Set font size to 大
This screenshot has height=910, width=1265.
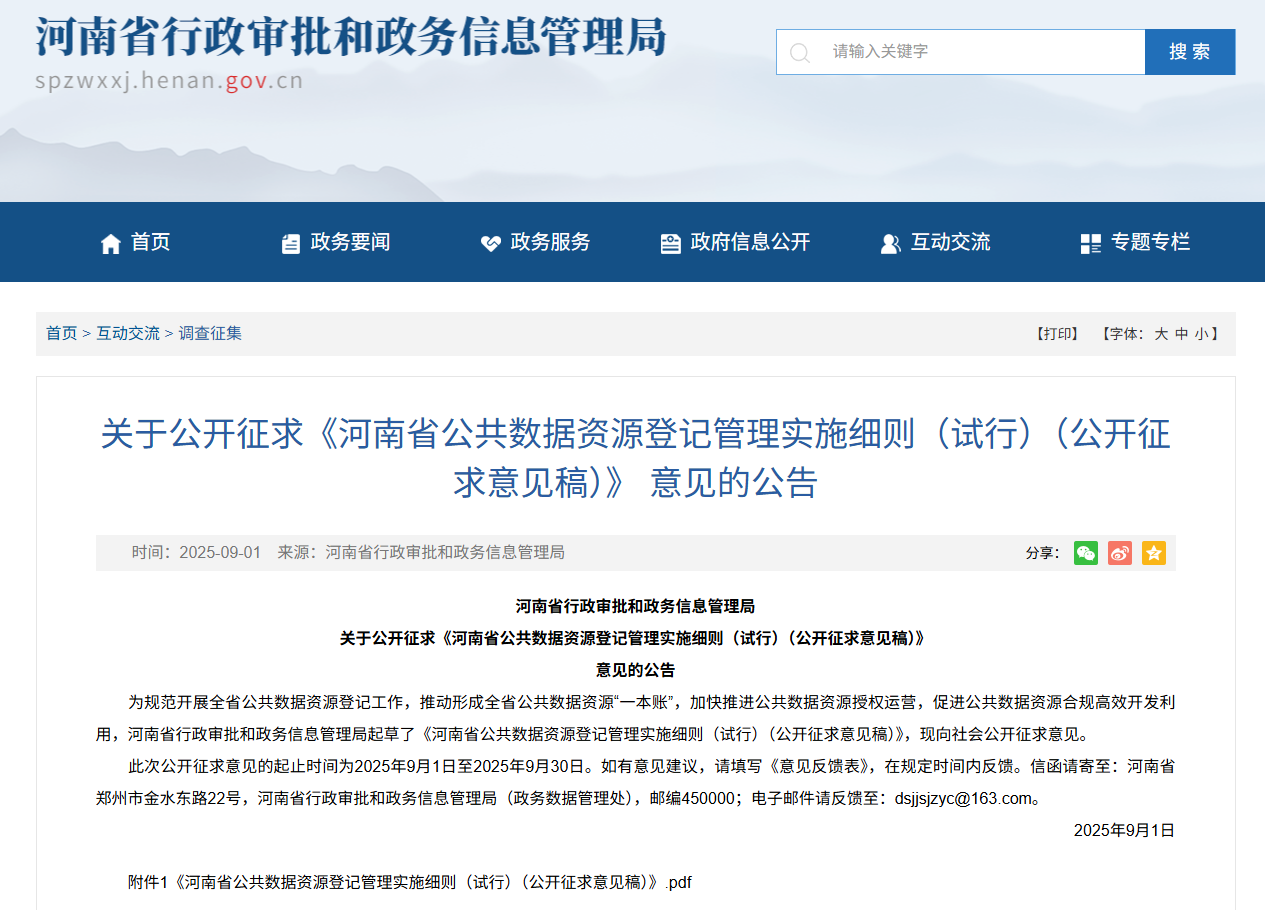point(1161,334)
